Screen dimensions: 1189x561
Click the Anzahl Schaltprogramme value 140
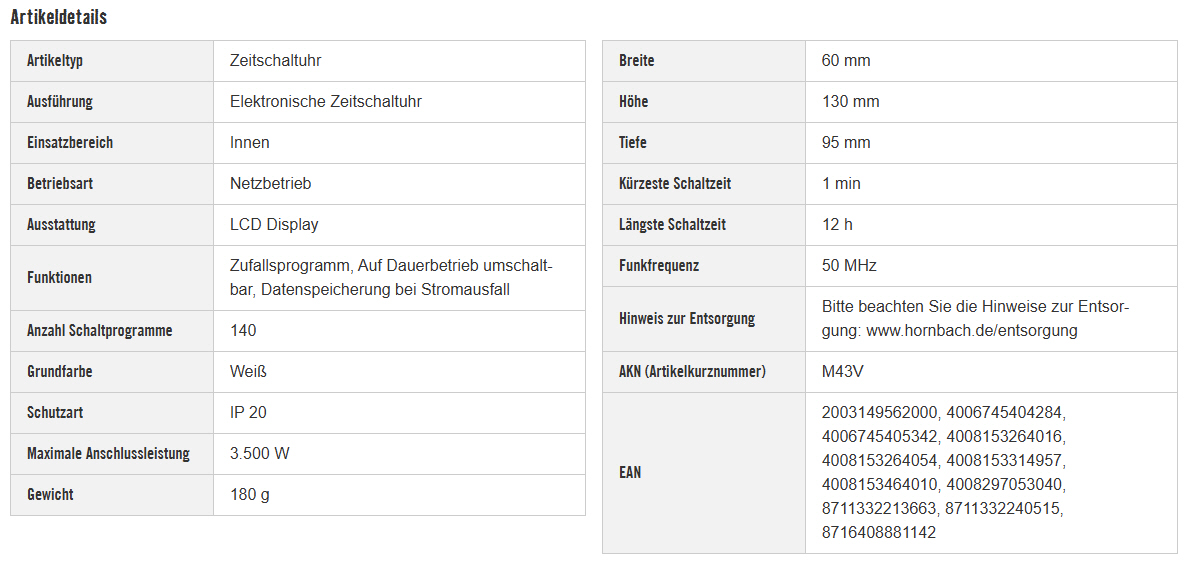(x=243, y=331)
